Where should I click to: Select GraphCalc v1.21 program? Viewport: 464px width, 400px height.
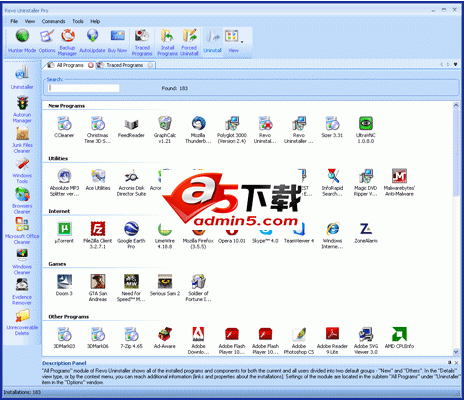(165, 130)
